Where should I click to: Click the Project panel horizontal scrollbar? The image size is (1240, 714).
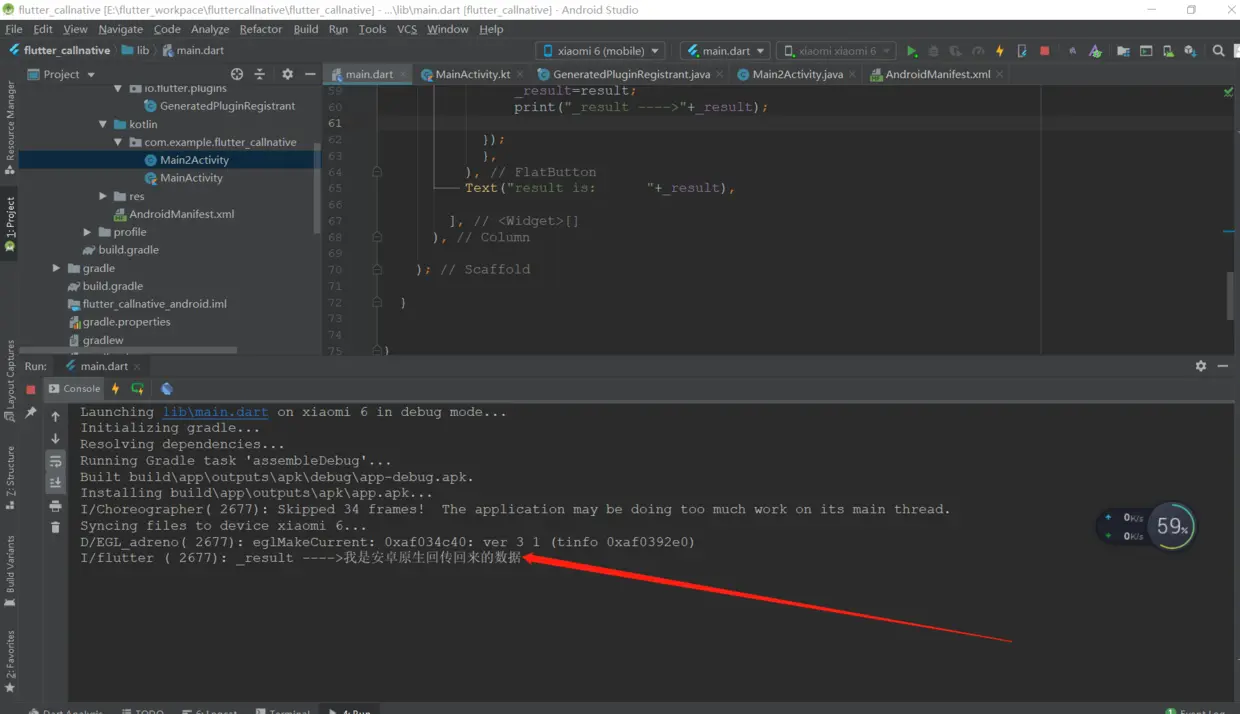pyautogui.click(x=128, y=350)
